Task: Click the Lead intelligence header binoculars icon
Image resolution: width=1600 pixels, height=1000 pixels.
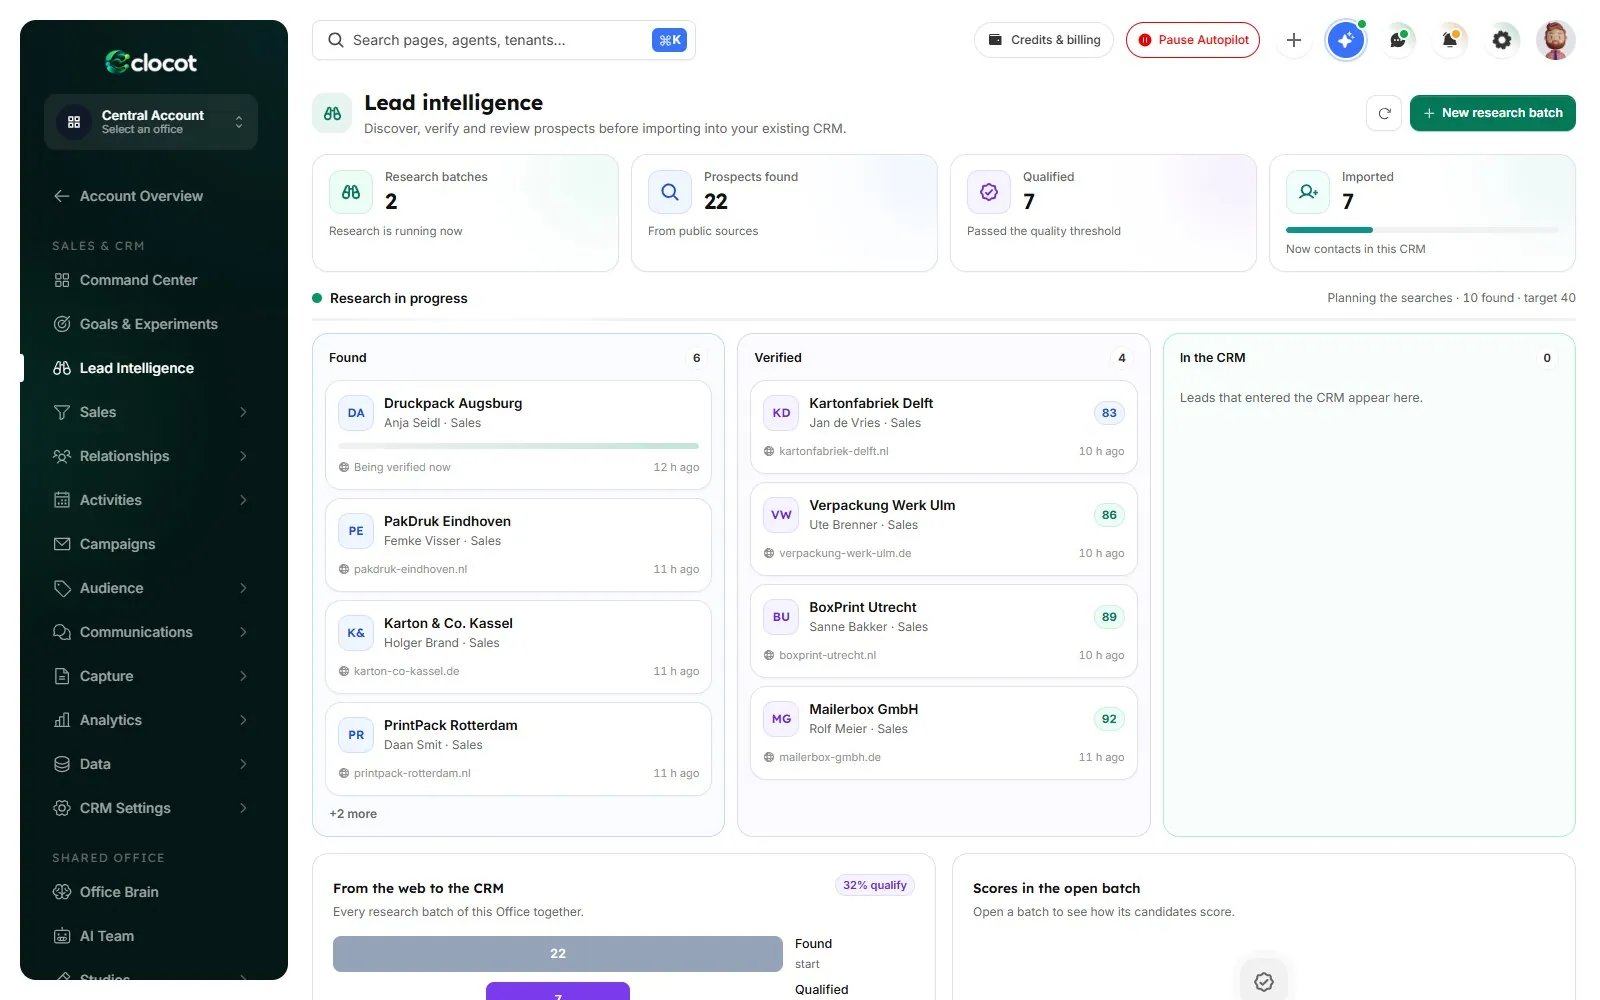Action: [333, 114]
